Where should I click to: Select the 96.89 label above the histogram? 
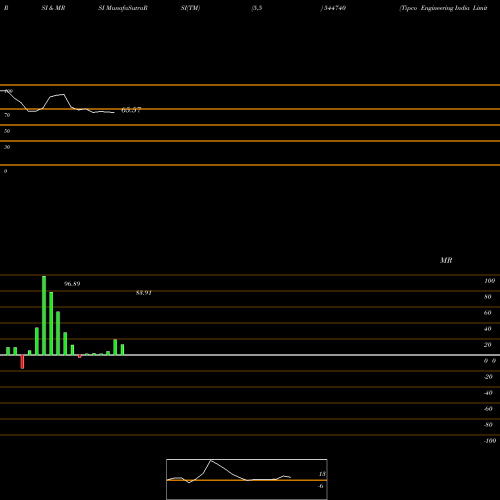click(x=72, y=284)
